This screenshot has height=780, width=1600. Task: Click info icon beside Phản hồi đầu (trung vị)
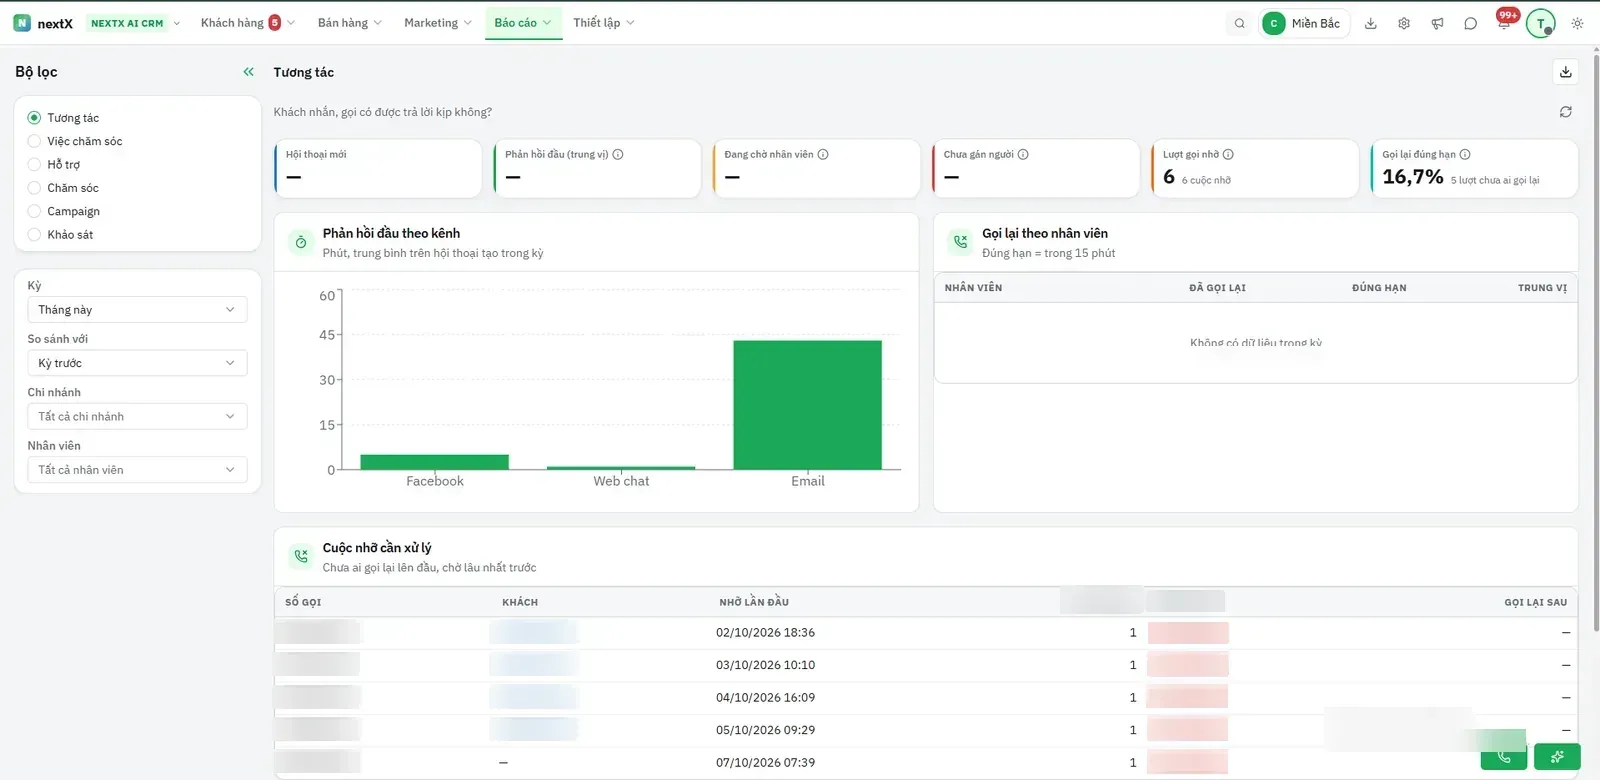618,154
